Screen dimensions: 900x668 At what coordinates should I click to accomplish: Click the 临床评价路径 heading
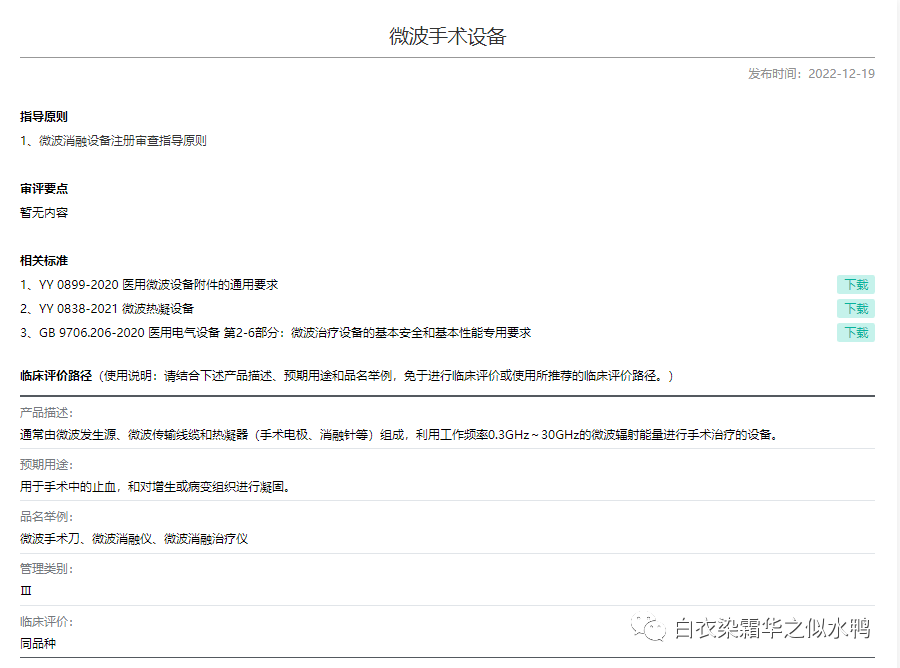[x=56, y=376]
